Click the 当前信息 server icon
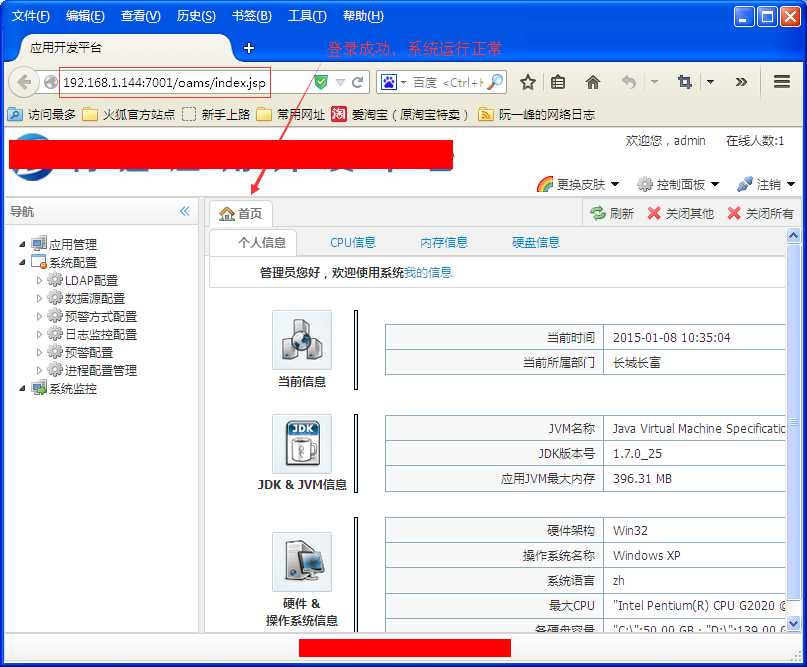This screenshot has height=667, width=807. click(302, 340)
